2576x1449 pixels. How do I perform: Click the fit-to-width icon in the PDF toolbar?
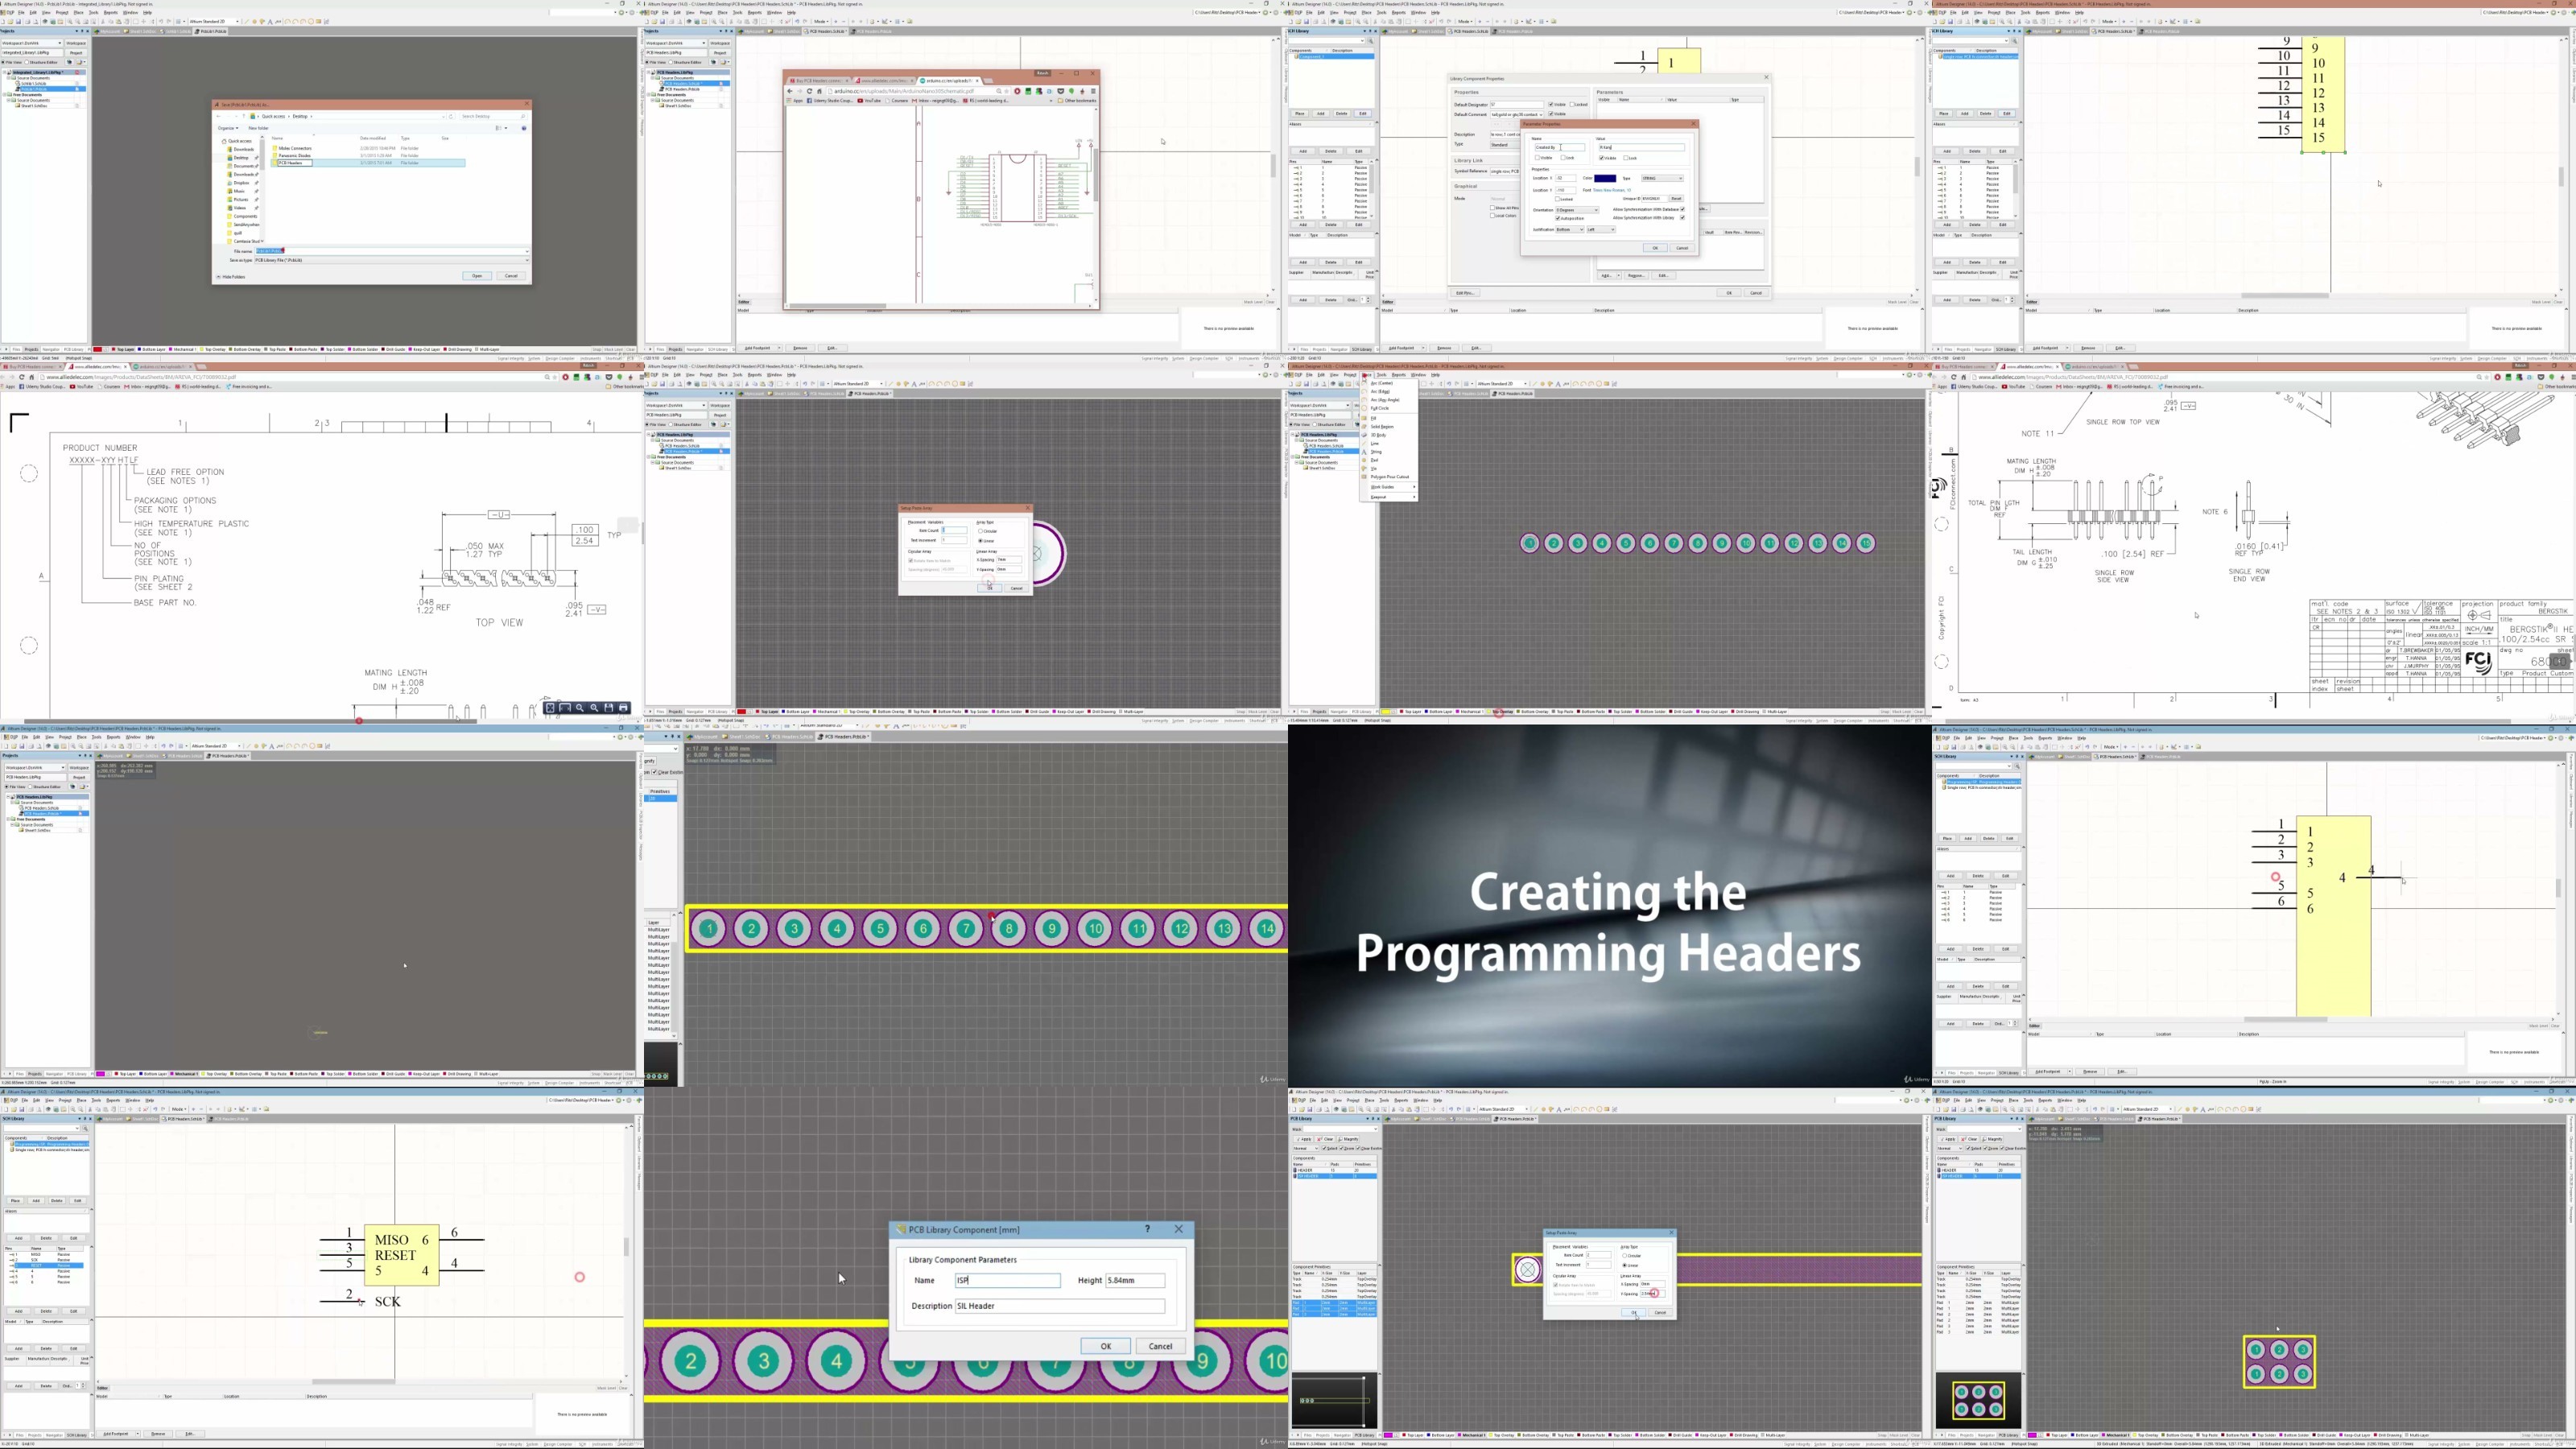[565, 708]
